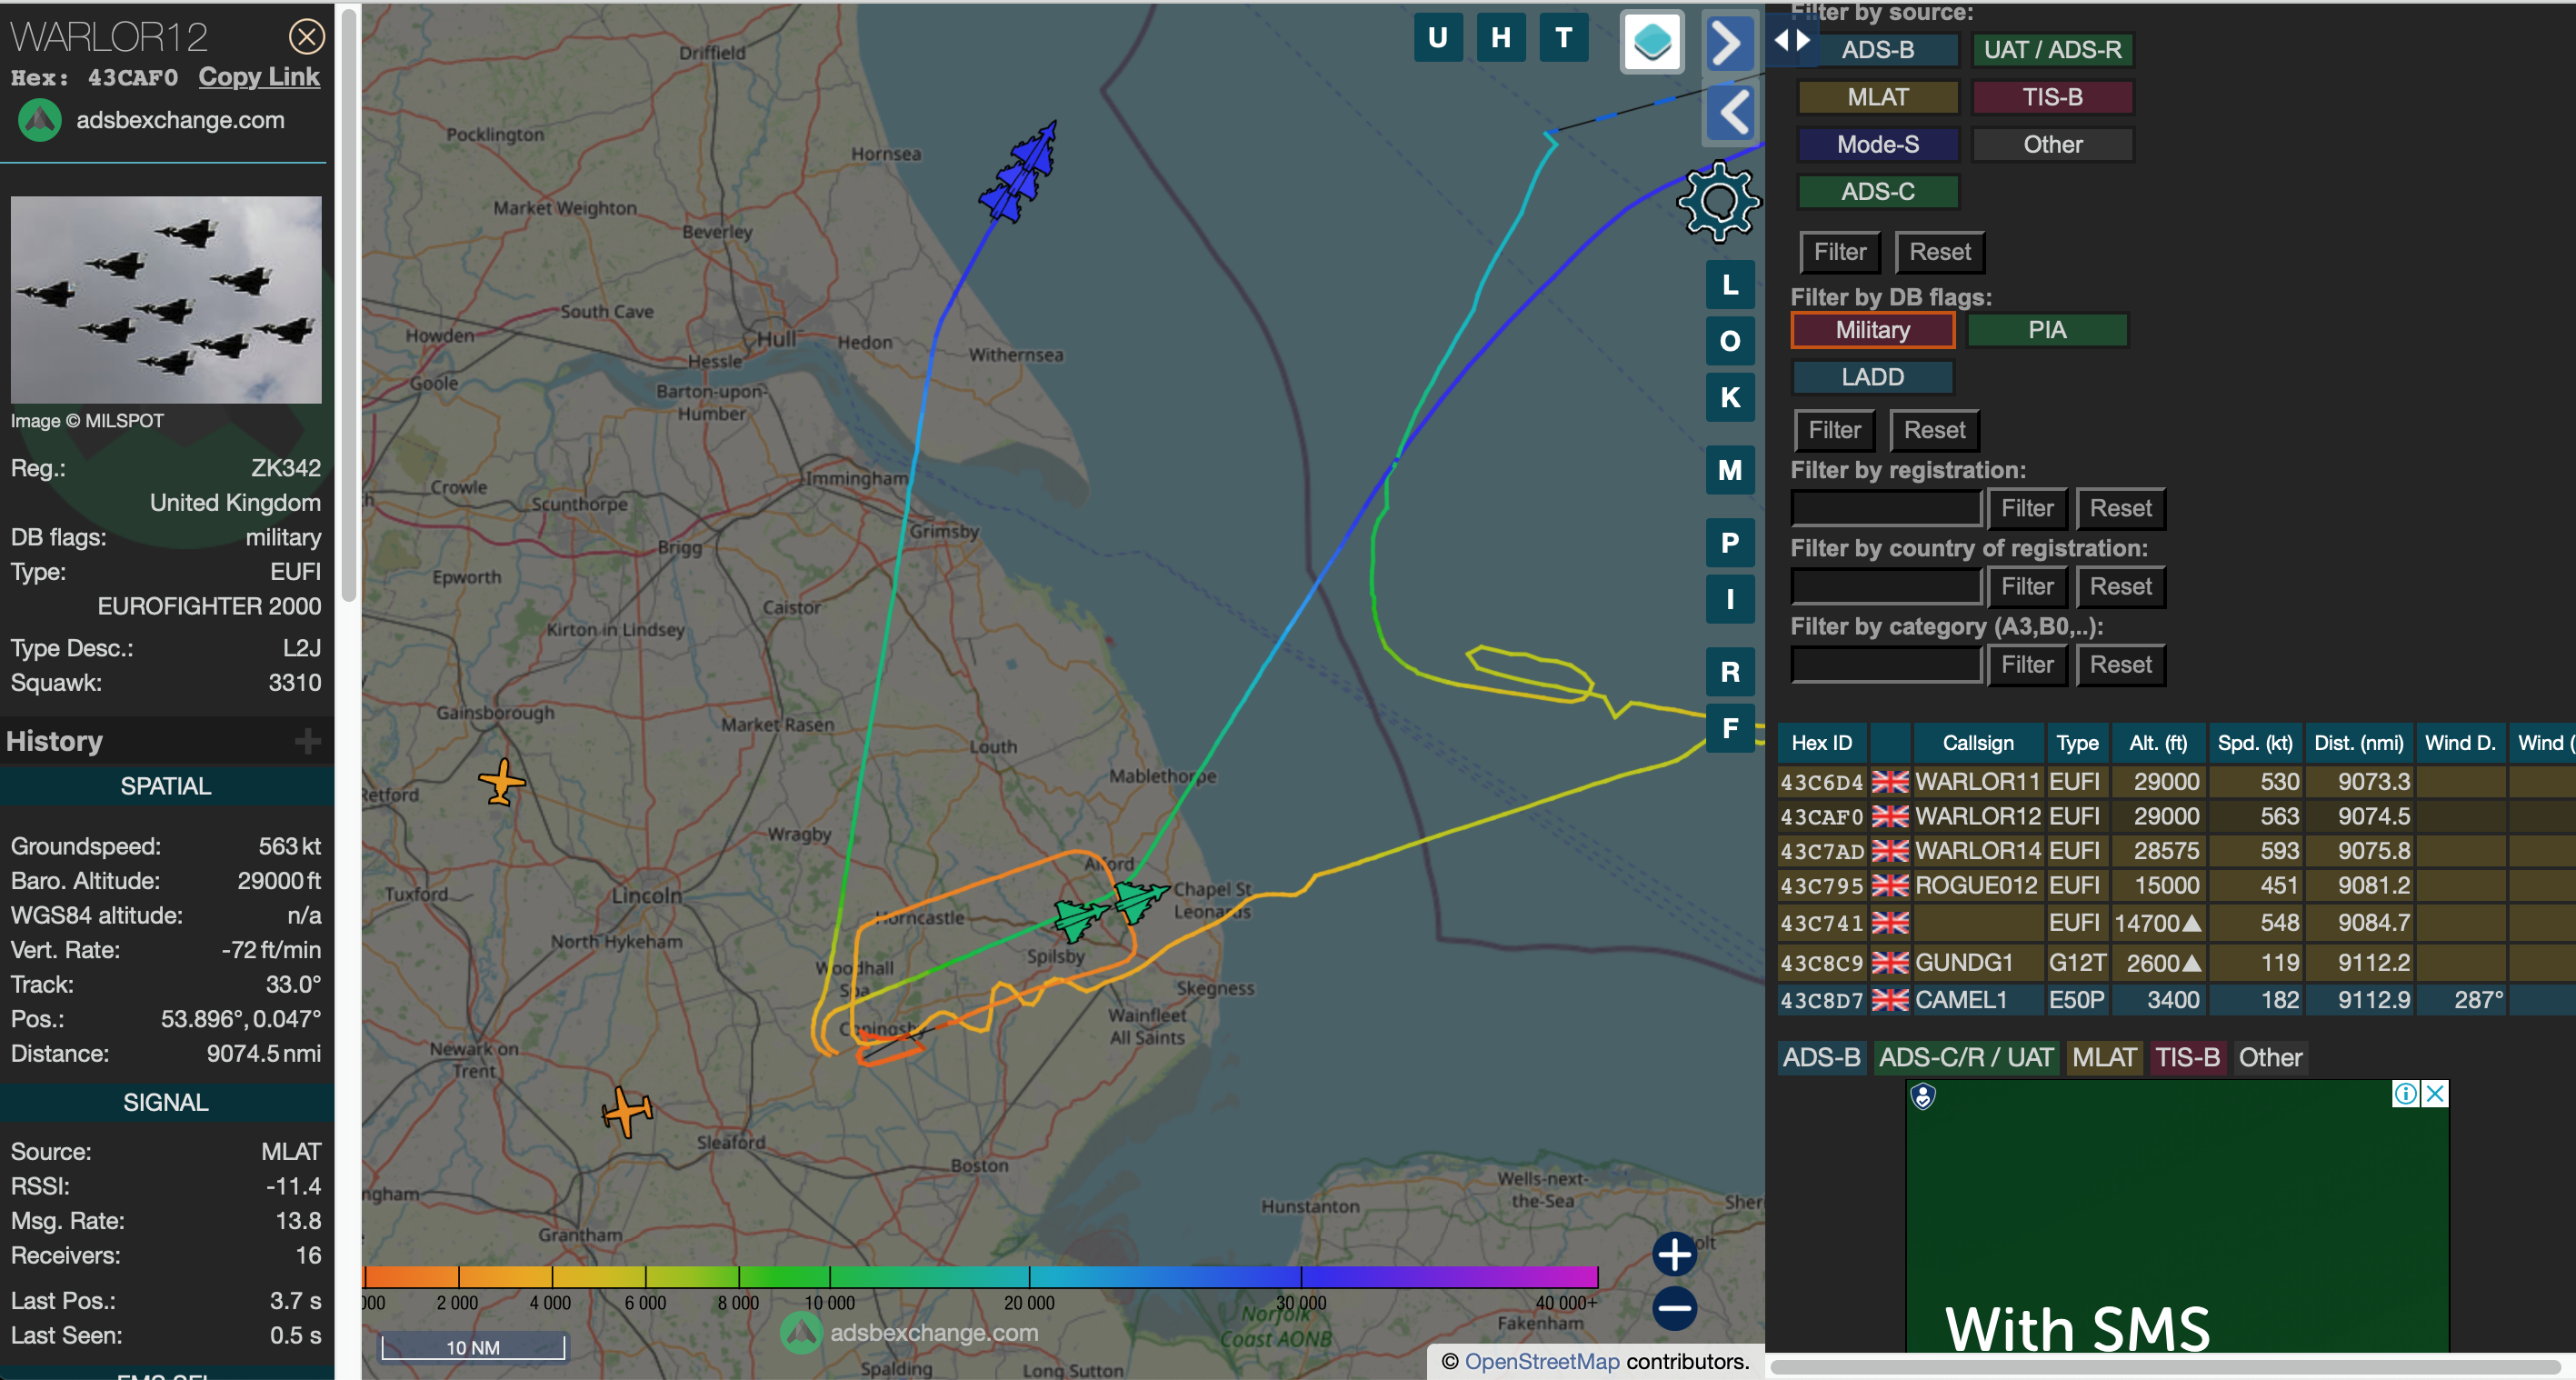
Task: Click the I map option button
Action: [x=1730, y=599]
